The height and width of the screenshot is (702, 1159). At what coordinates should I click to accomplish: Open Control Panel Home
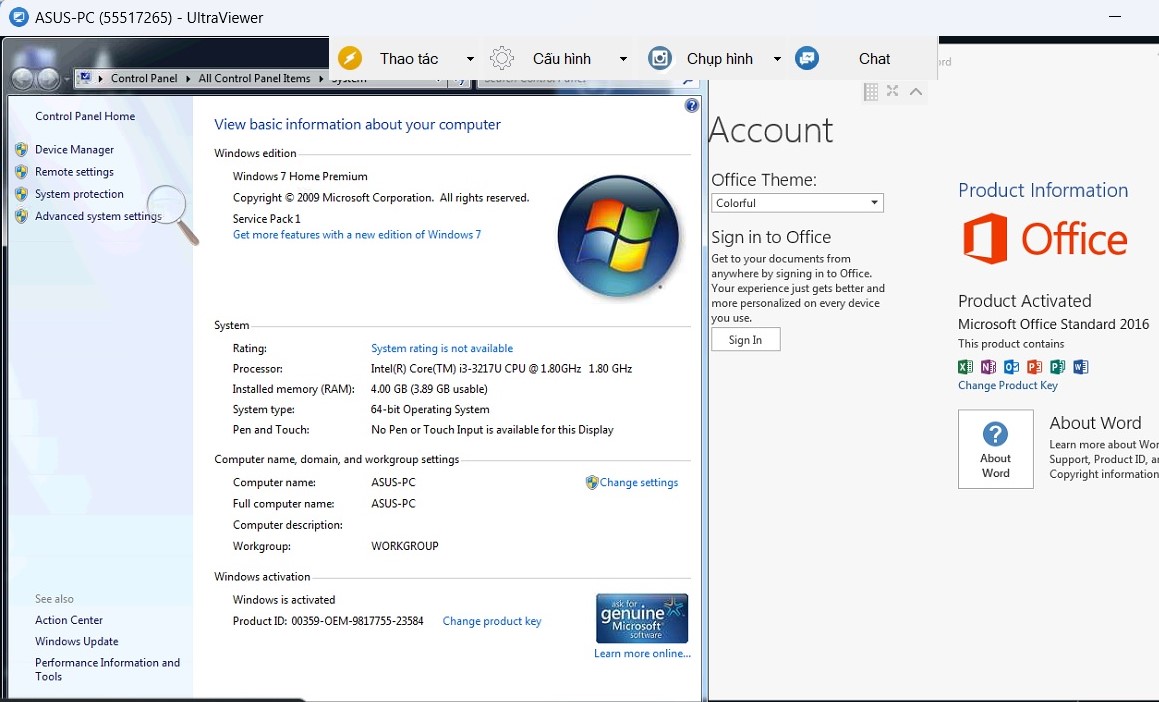[85, 116]
